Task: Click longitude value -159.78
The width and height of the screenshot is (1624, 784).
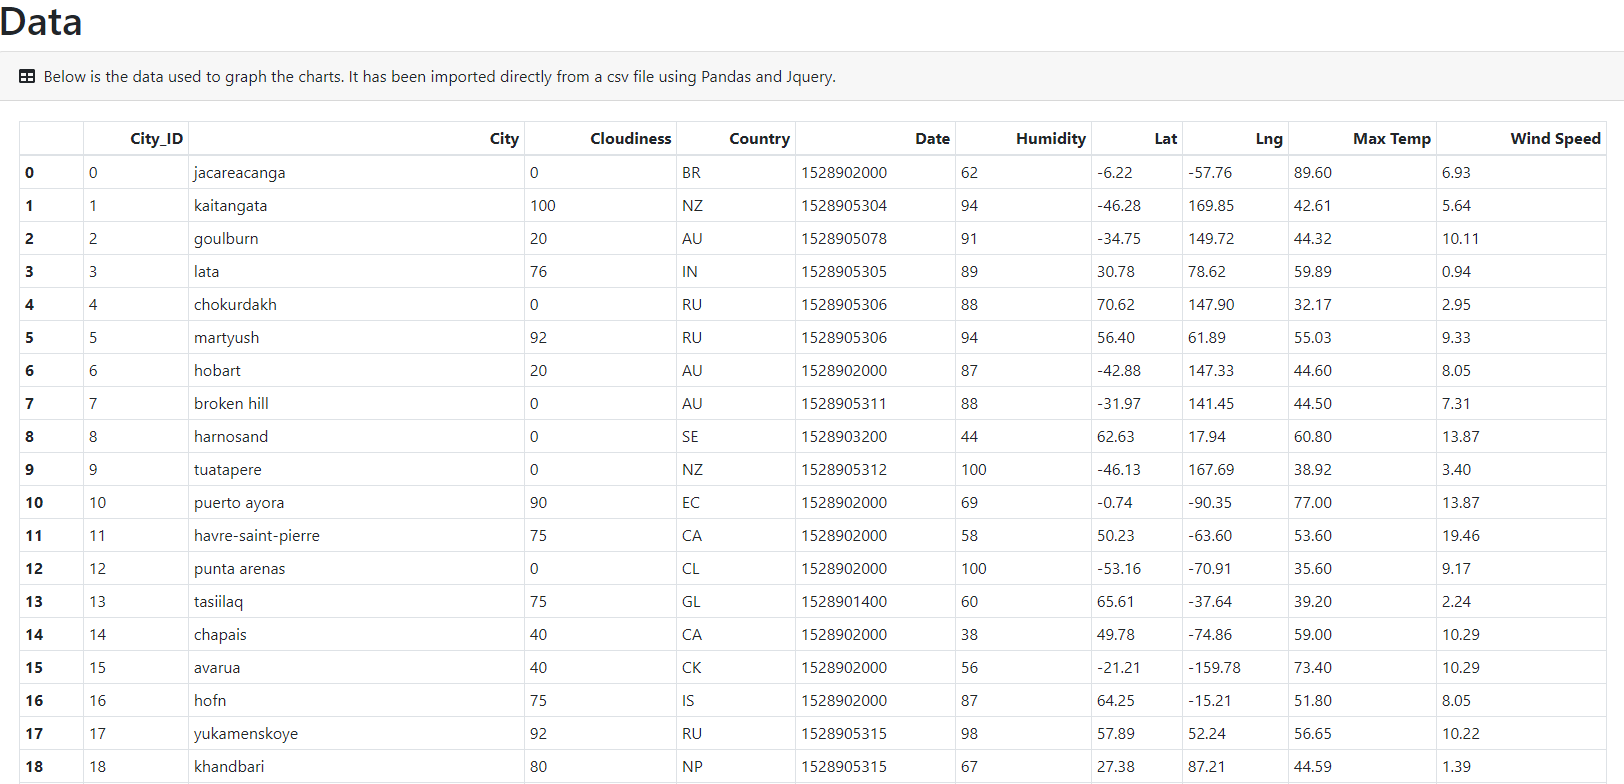Action: point(1214,667)
